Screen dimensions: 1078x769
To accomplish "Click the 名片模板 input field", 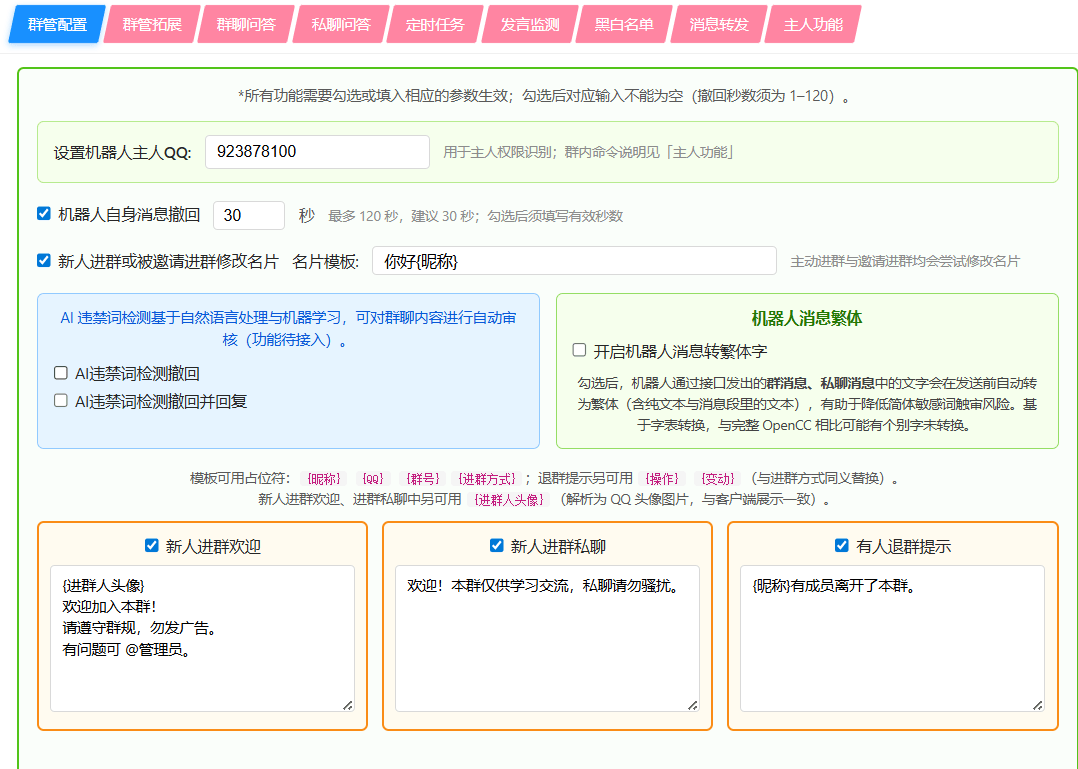I will pos(575,260).
